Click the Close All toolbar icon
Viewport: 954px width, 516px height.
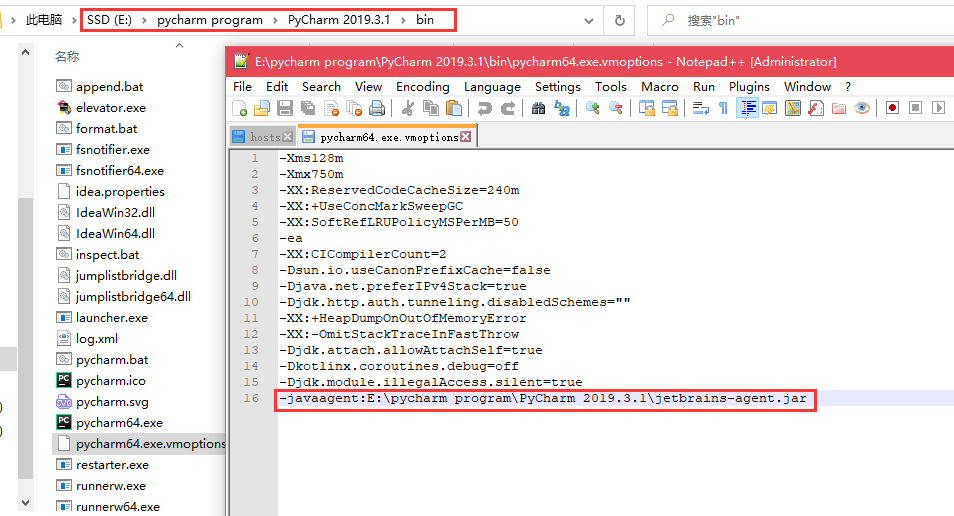pos(354,108)
